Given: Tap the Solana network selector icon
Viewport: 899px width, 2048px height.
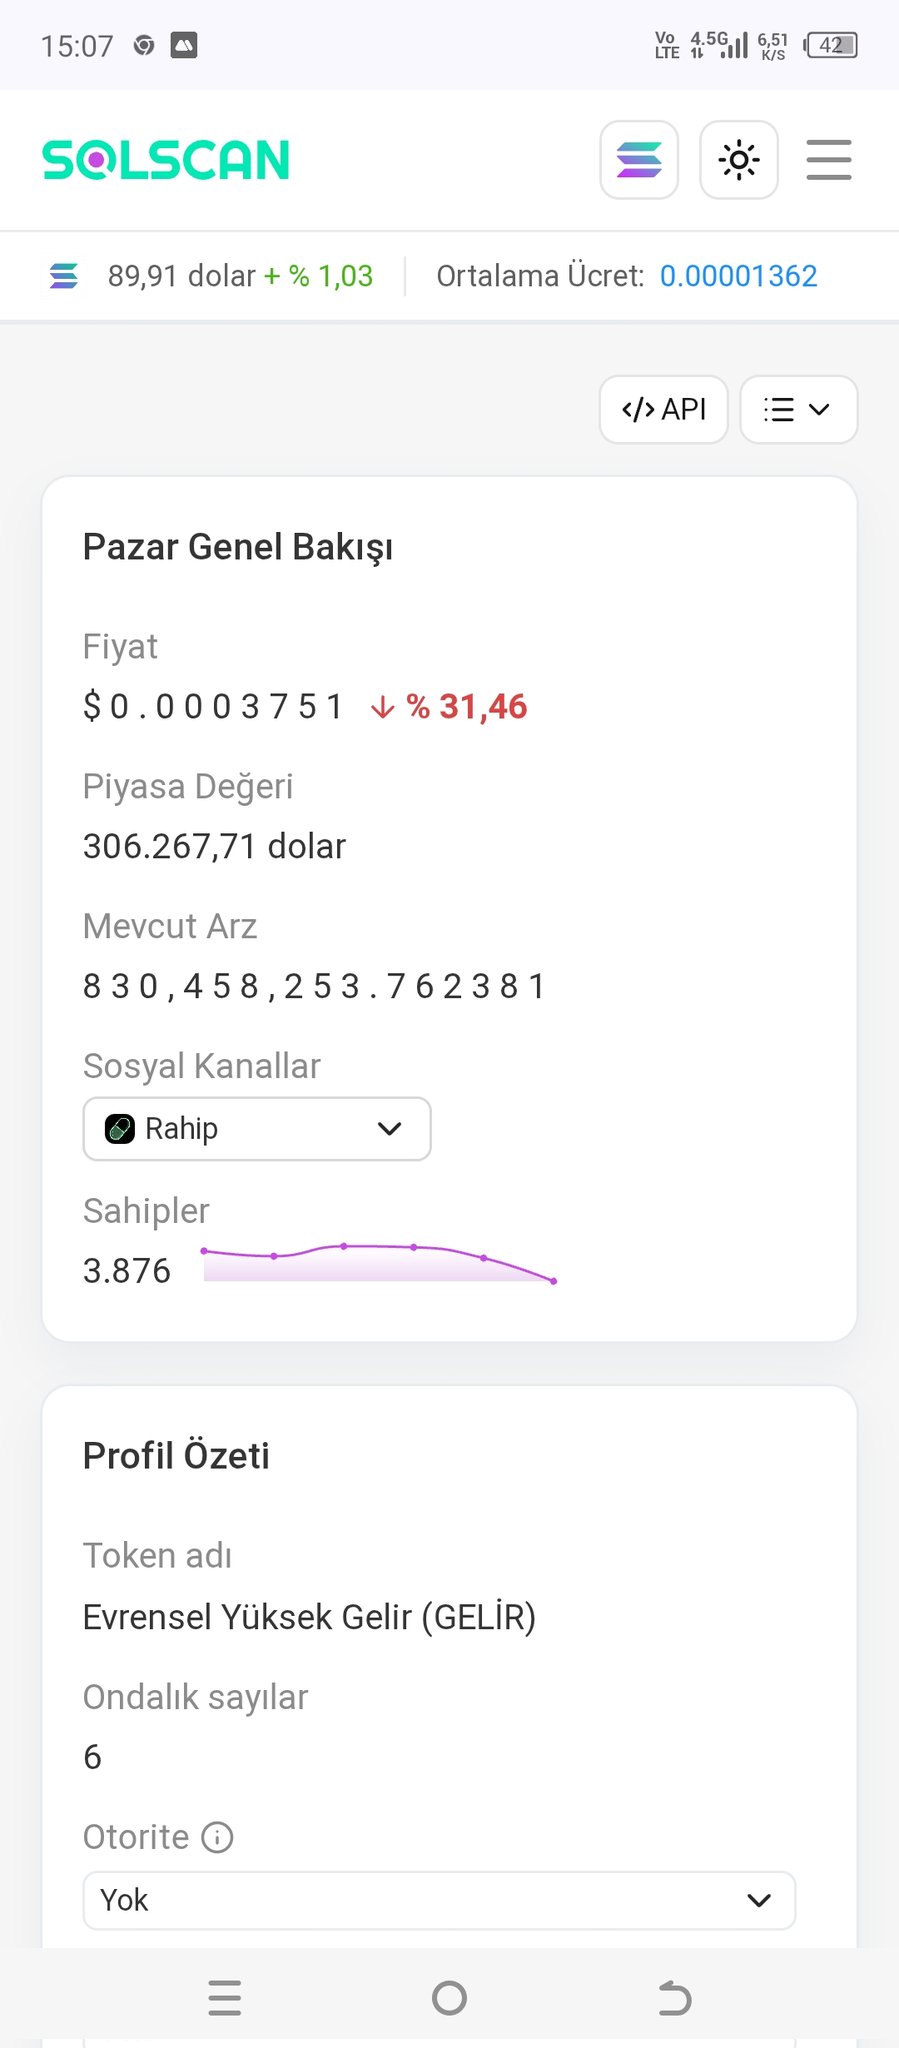Looking at the screenshot, I should pos(639,160).
